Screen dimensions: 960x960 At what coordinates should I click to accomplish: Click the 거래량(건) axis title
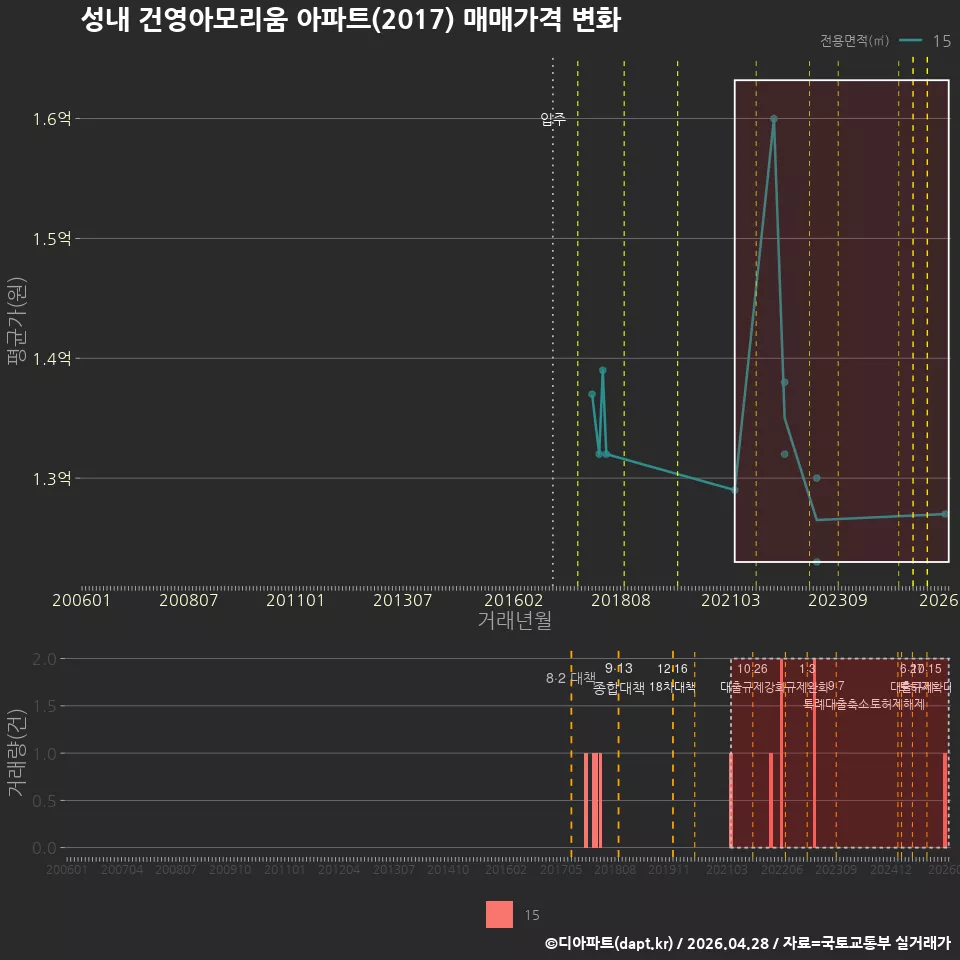[17, 753]
